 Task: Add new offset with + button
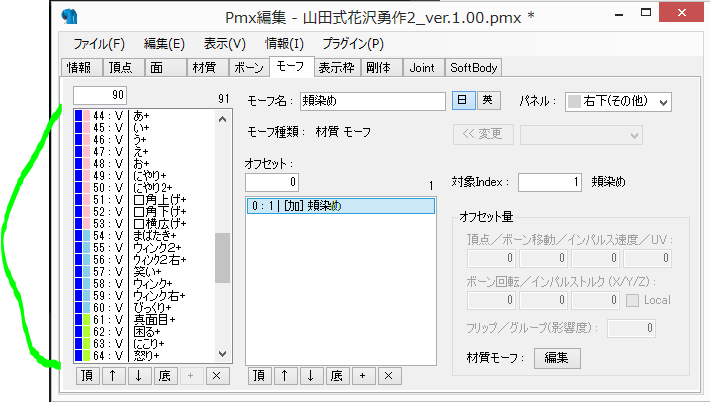click(x=363, y=376)
